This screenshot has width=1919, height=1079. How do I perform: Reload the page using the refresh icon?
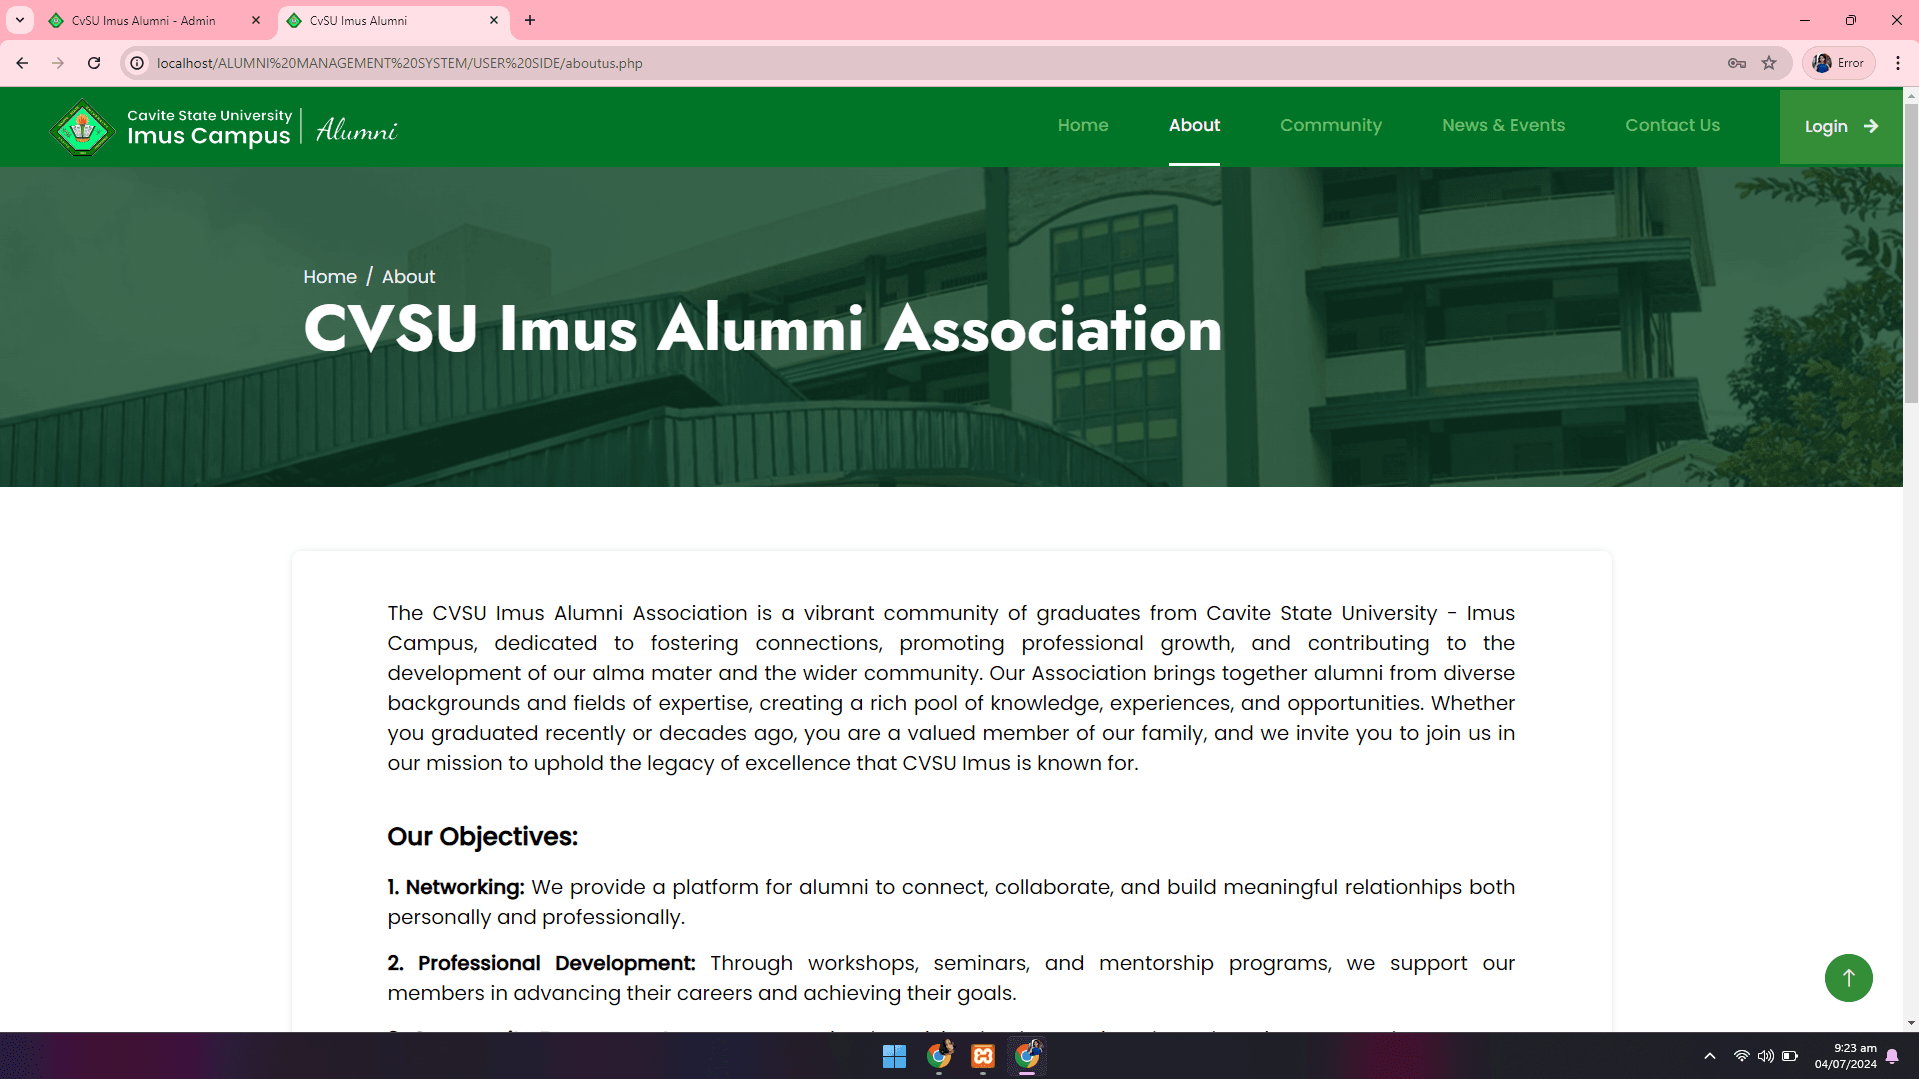coord(94,63)
